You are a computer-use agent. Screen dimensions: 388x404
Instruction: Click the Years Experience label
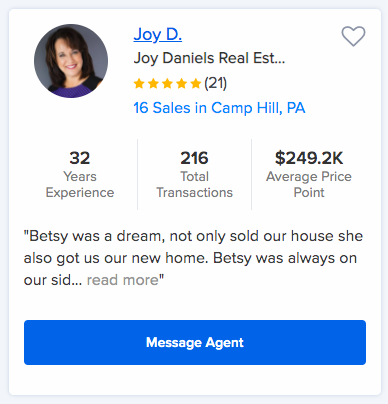pyautogui.click(x=80, y=184)
